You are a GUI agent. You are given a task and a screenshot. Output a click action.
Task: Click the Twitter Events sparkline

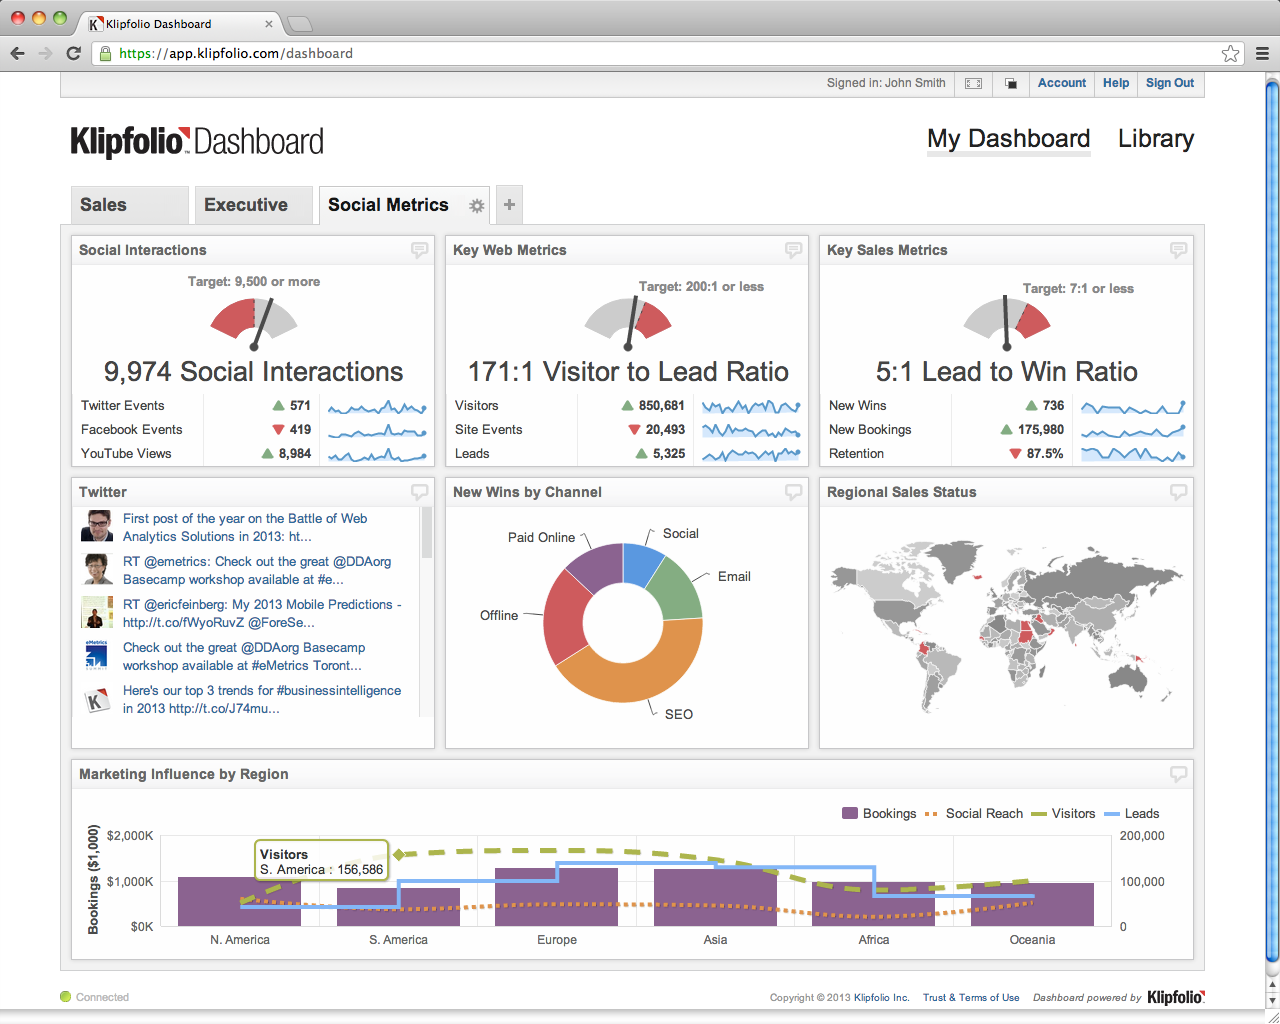pos(377,406)
